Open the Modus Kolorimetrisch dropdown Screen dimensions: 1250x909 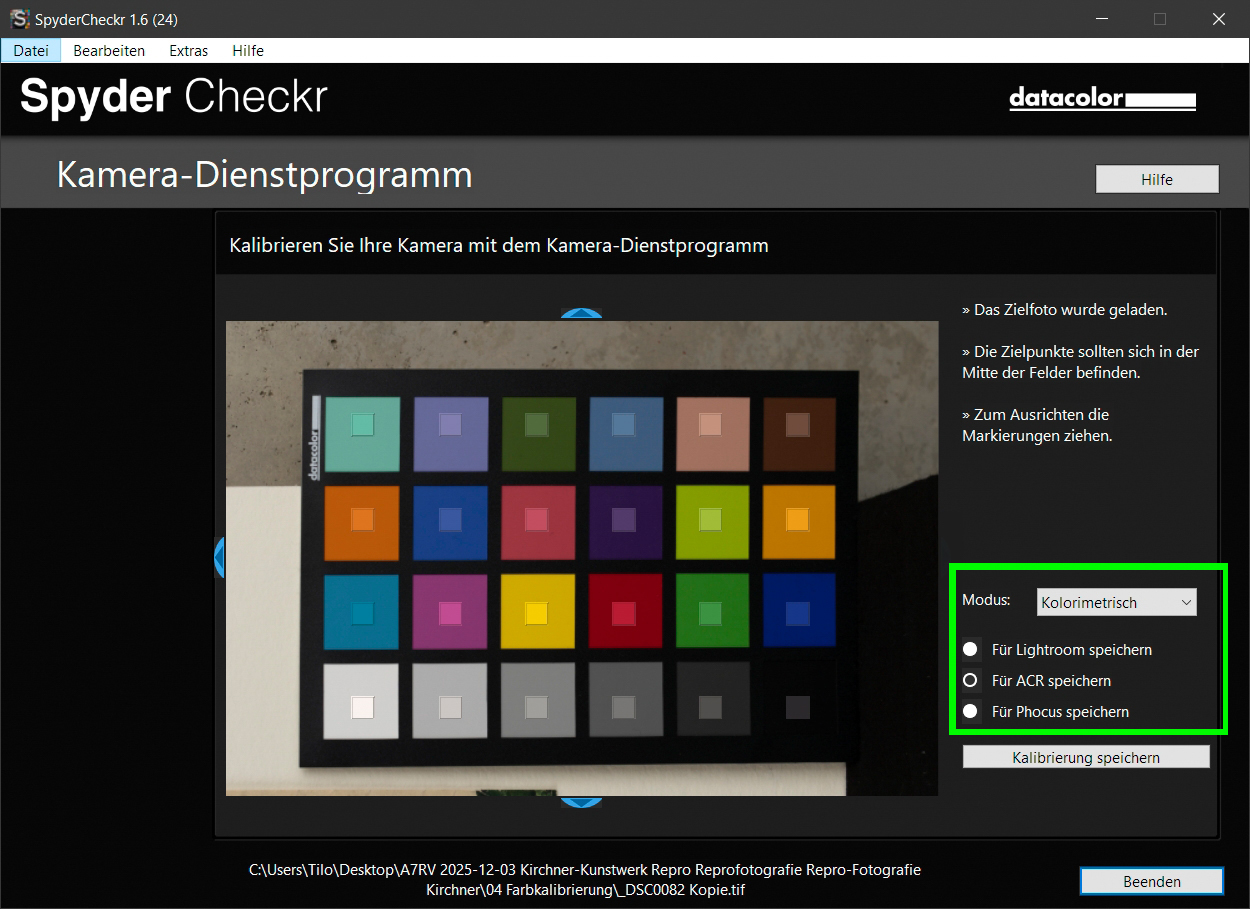point(1116,602)
